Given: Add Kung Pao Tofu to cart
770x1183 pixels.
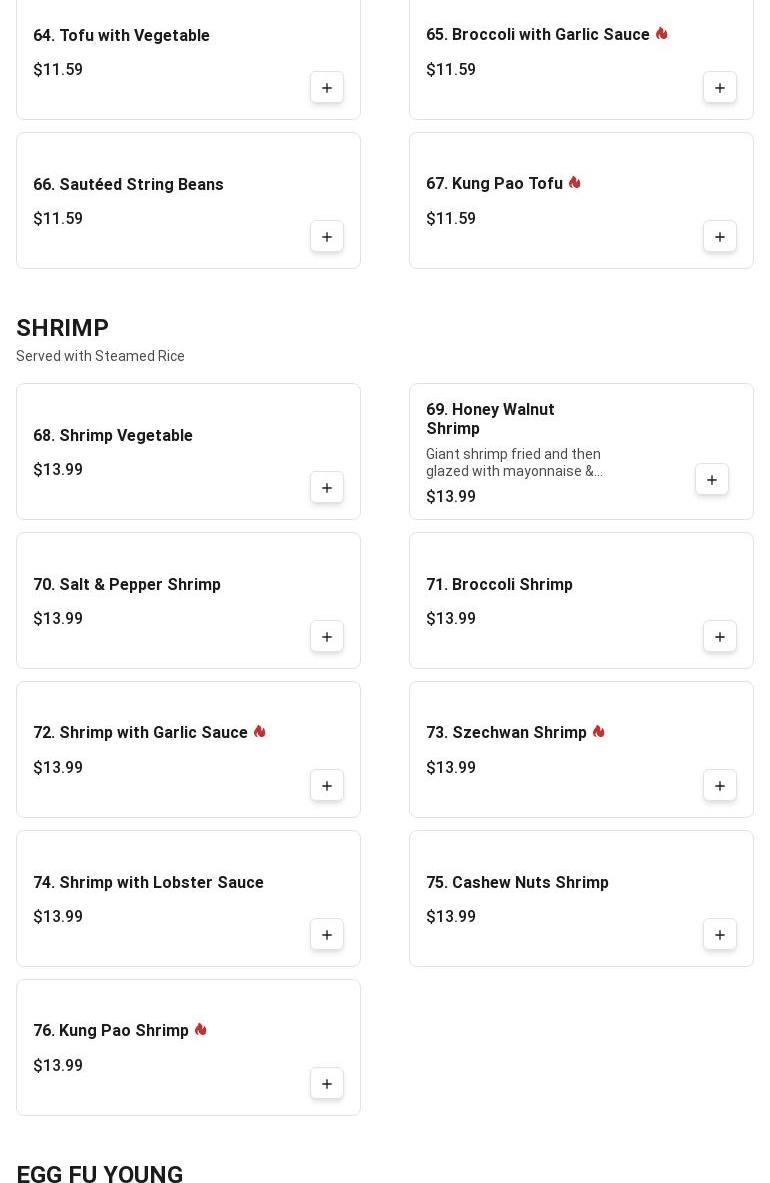Looking at the screenshot, I should tap(720, 237).
